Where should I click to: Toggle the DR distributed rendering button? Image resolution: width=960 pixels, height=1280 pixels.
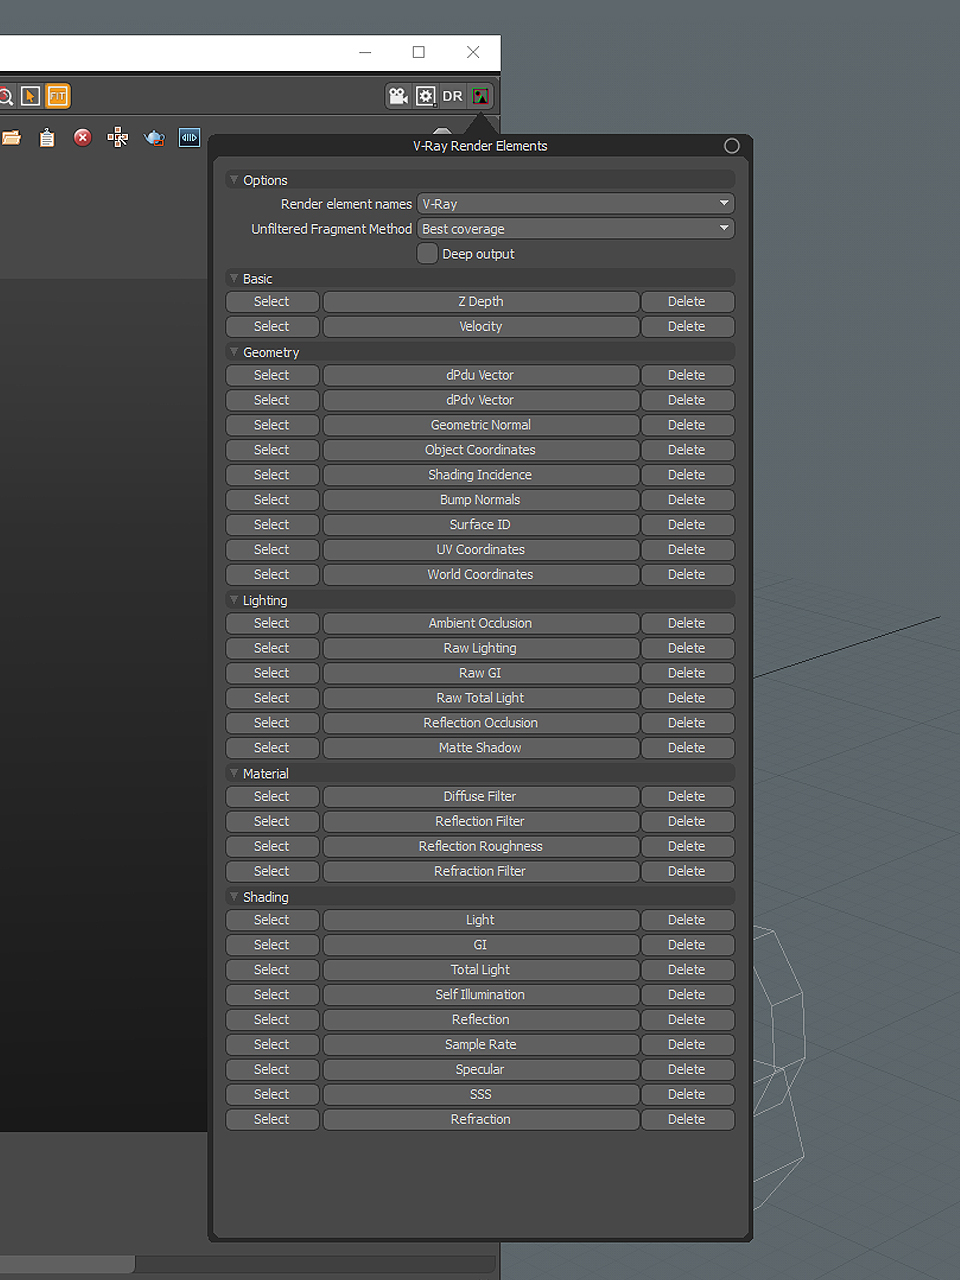click(452, 96)
